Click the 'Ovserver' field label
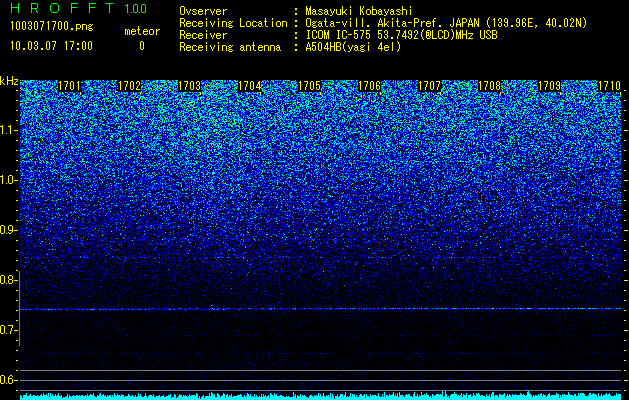This screenshot has height=400, width=629. (x=203, y=11)
